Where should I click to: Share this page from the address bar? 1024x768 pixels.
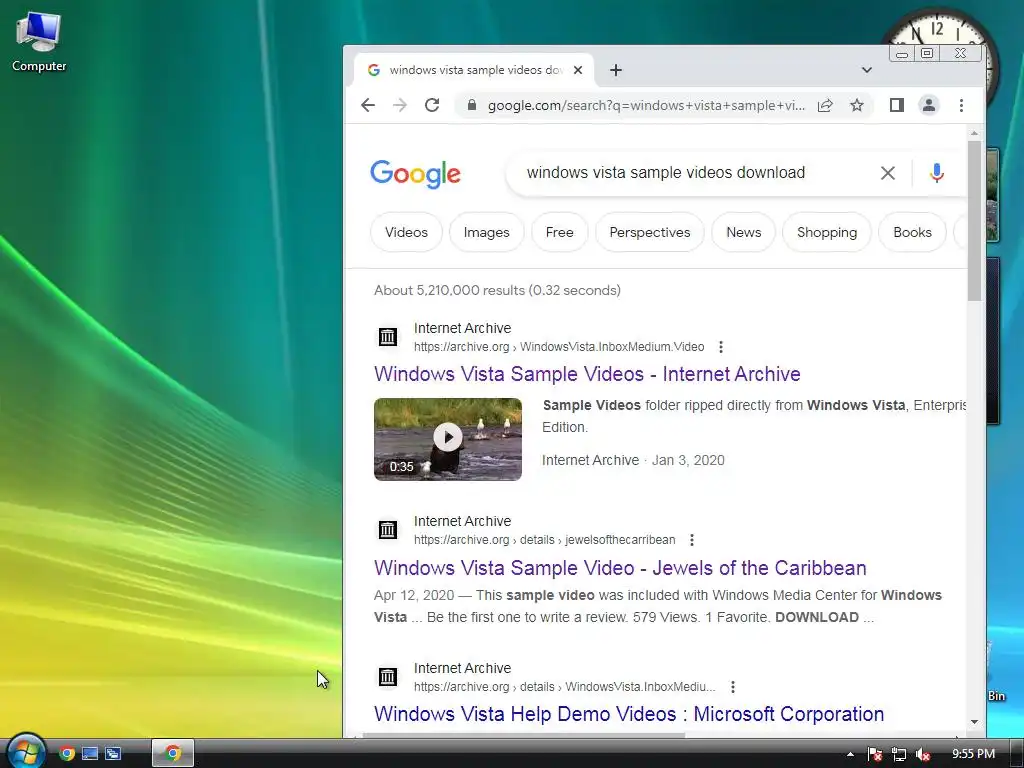[x=825, y=105]
